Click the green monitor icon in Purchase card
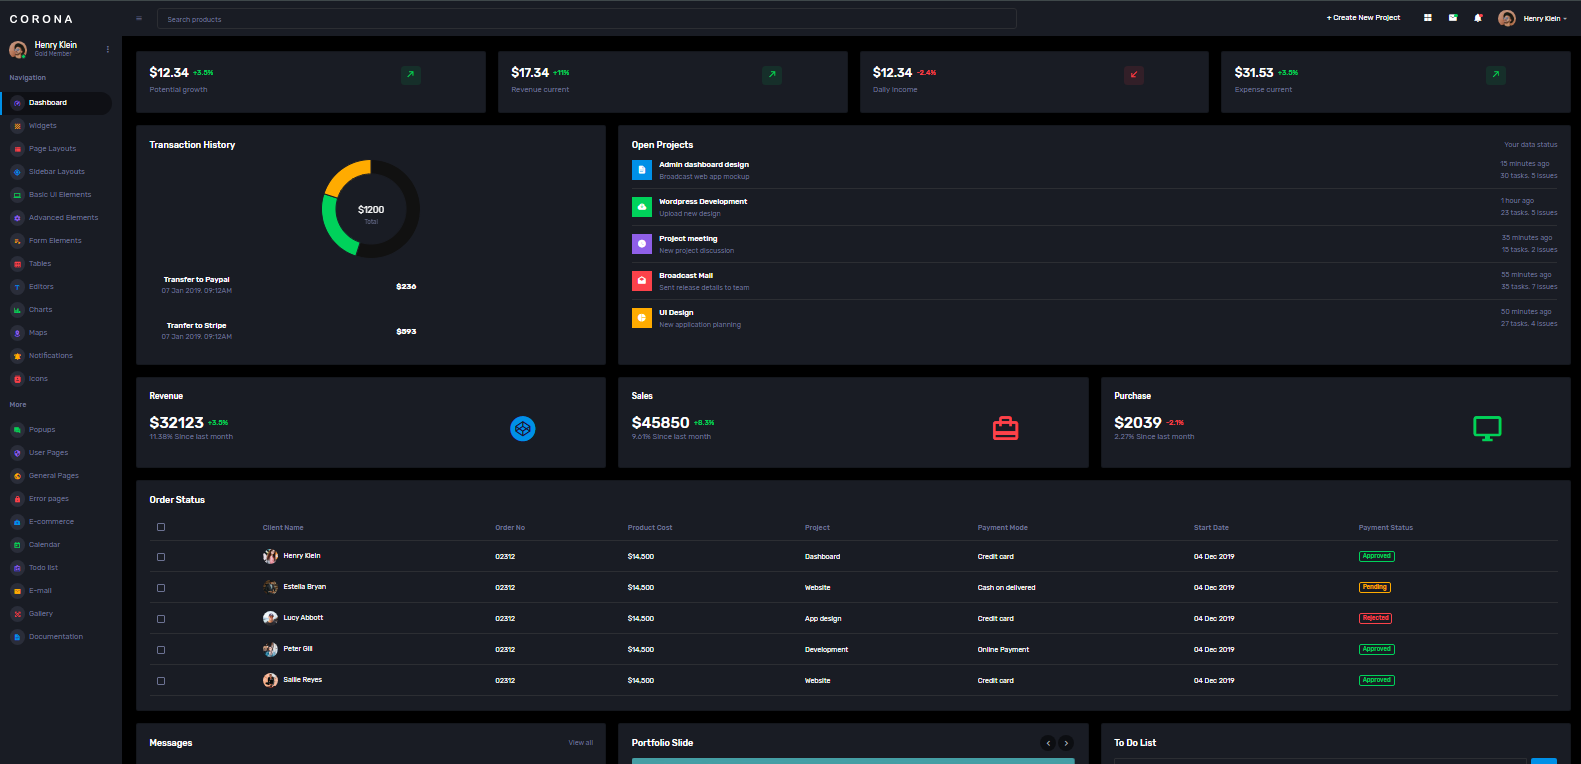 pos(1487,429)
